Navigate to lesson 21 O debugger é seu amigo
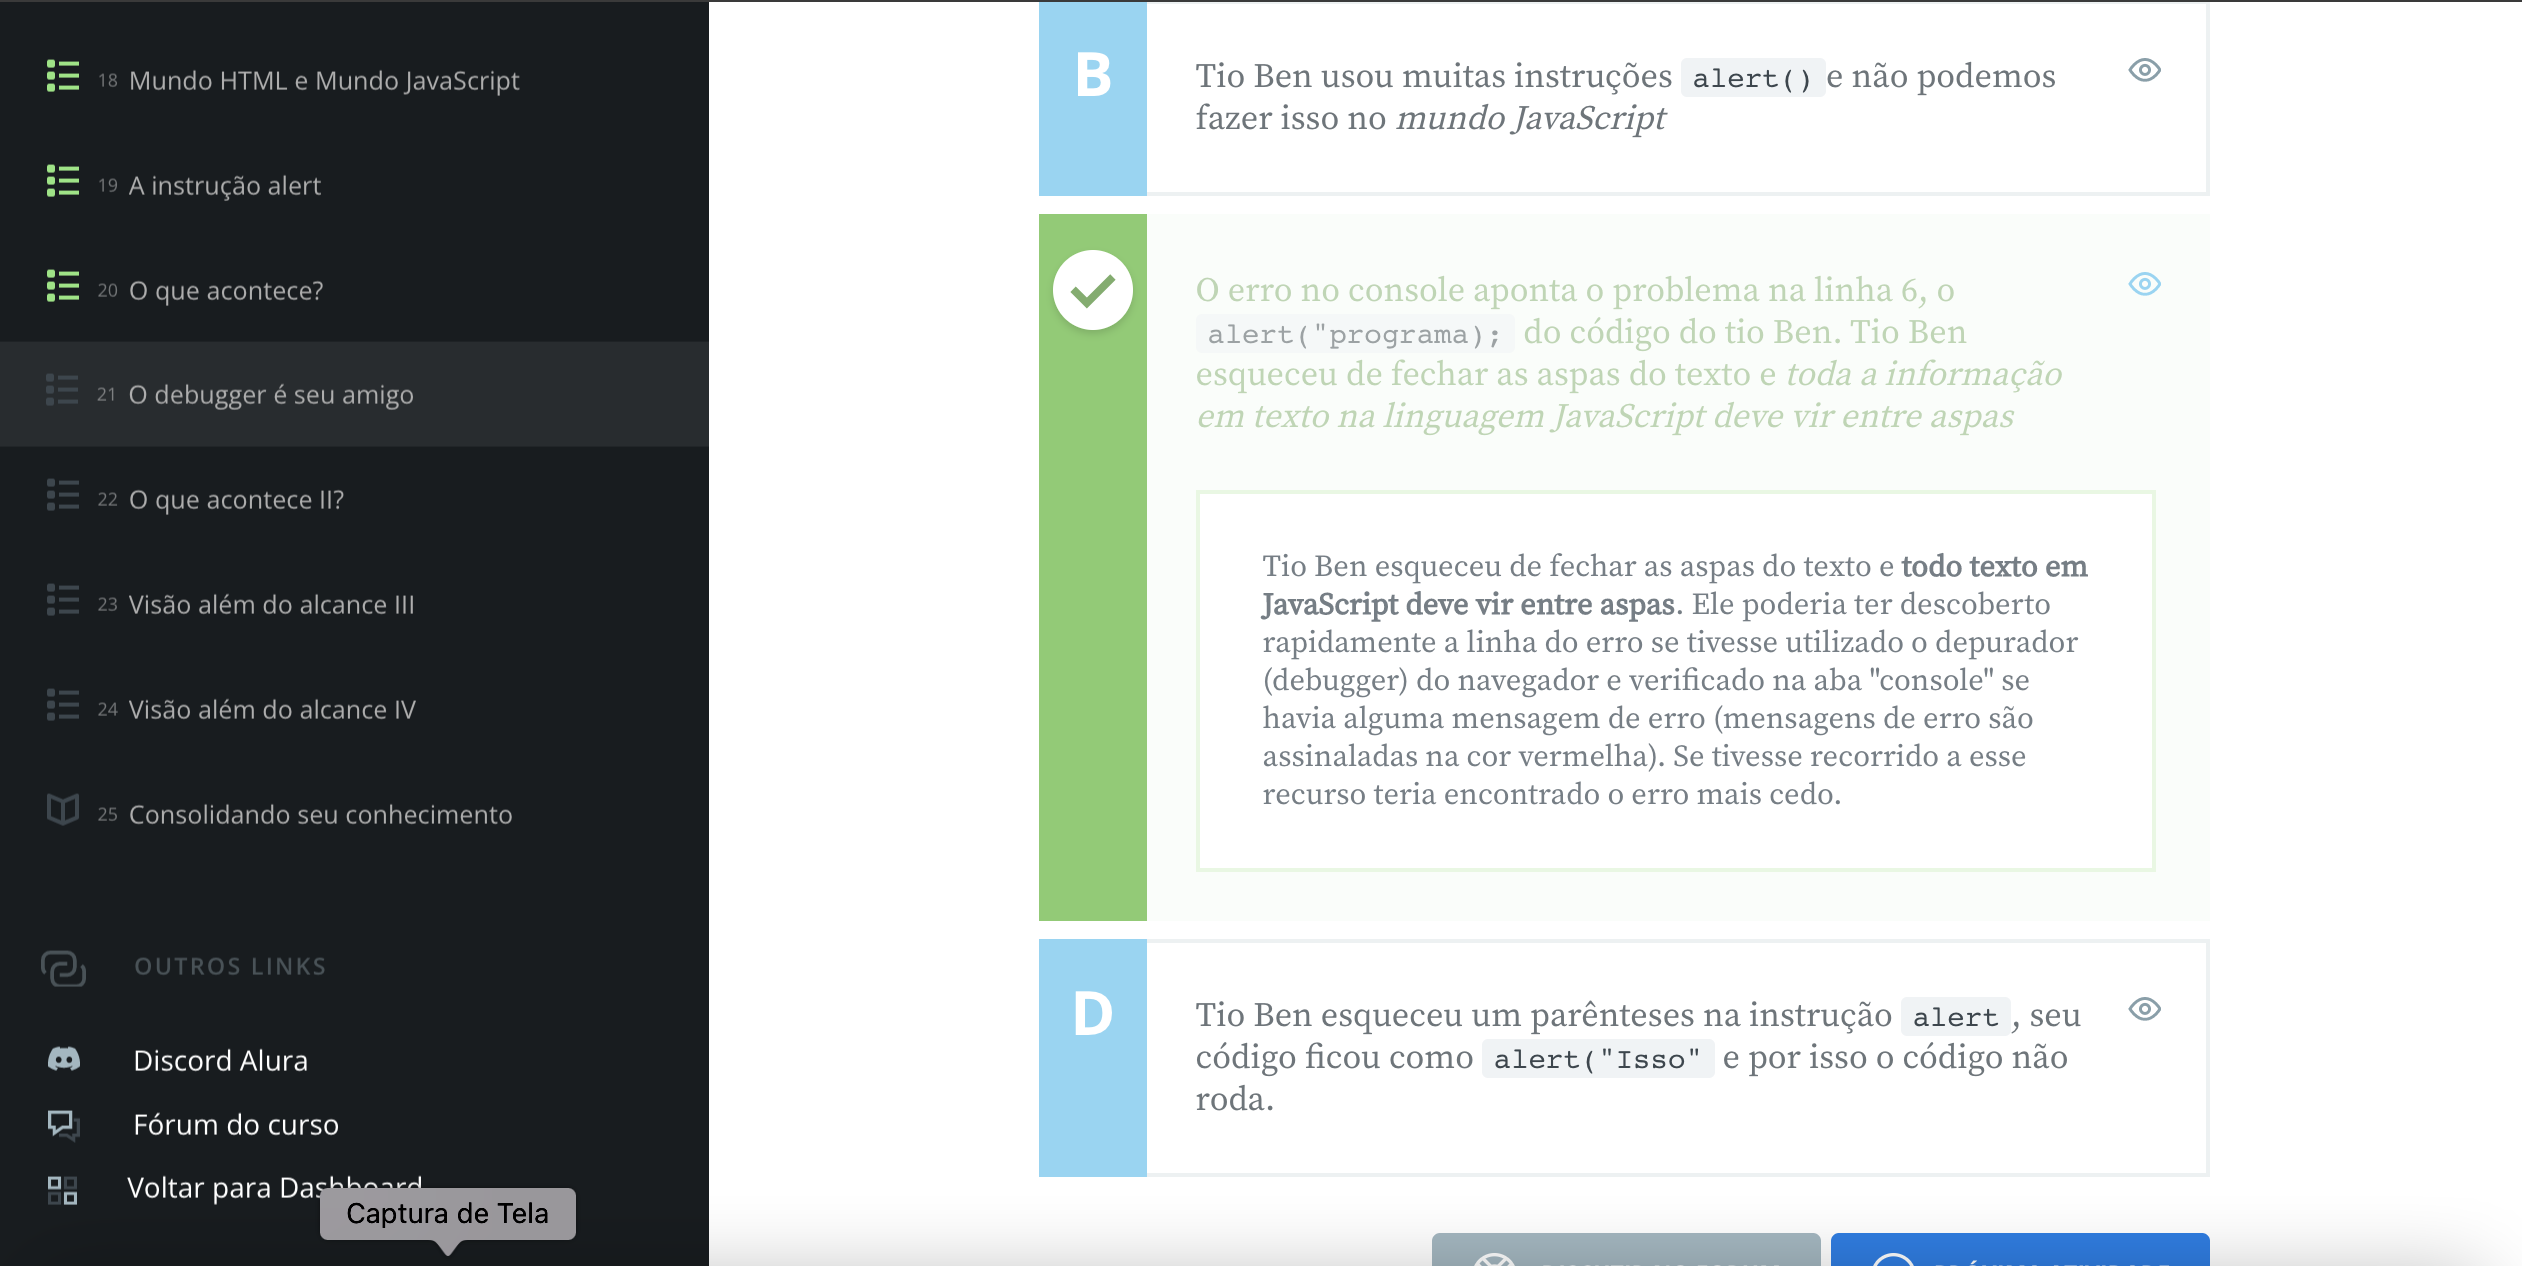The image size is (2522, 1266). 270,392
